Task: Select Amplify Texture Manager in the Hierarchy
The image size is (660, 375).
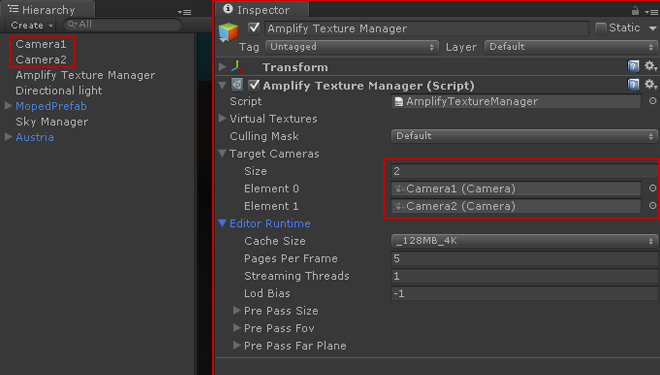Action: point(85,75)
